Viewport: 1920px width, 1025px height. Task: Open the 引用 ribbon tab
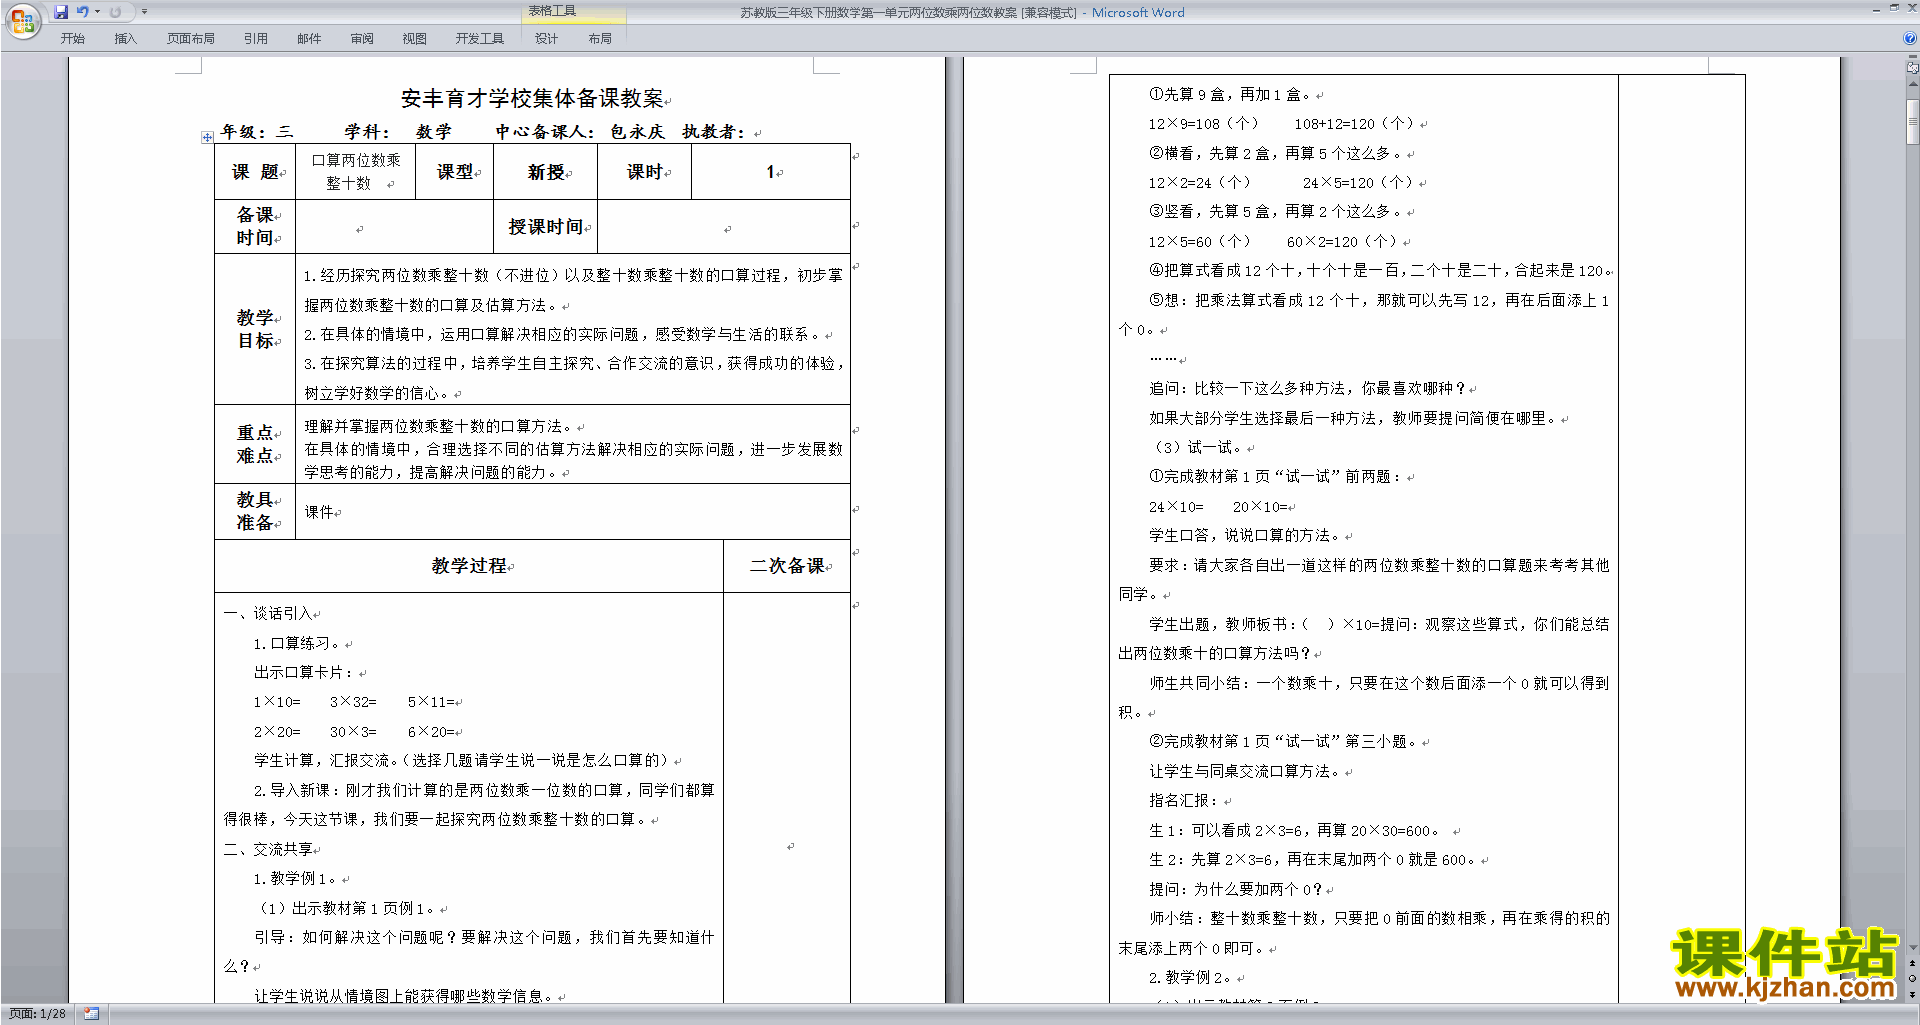(255, 38)
